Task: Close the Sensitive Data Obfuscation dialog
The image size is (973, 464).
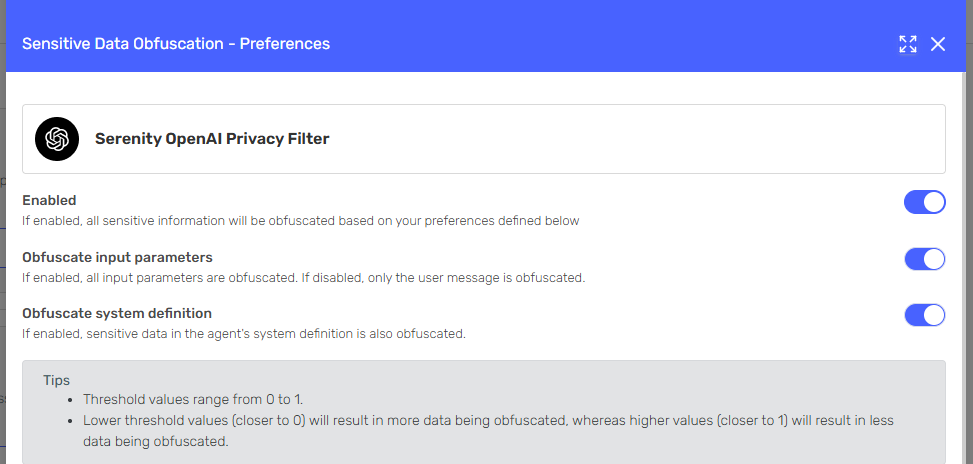Action: 938,44
